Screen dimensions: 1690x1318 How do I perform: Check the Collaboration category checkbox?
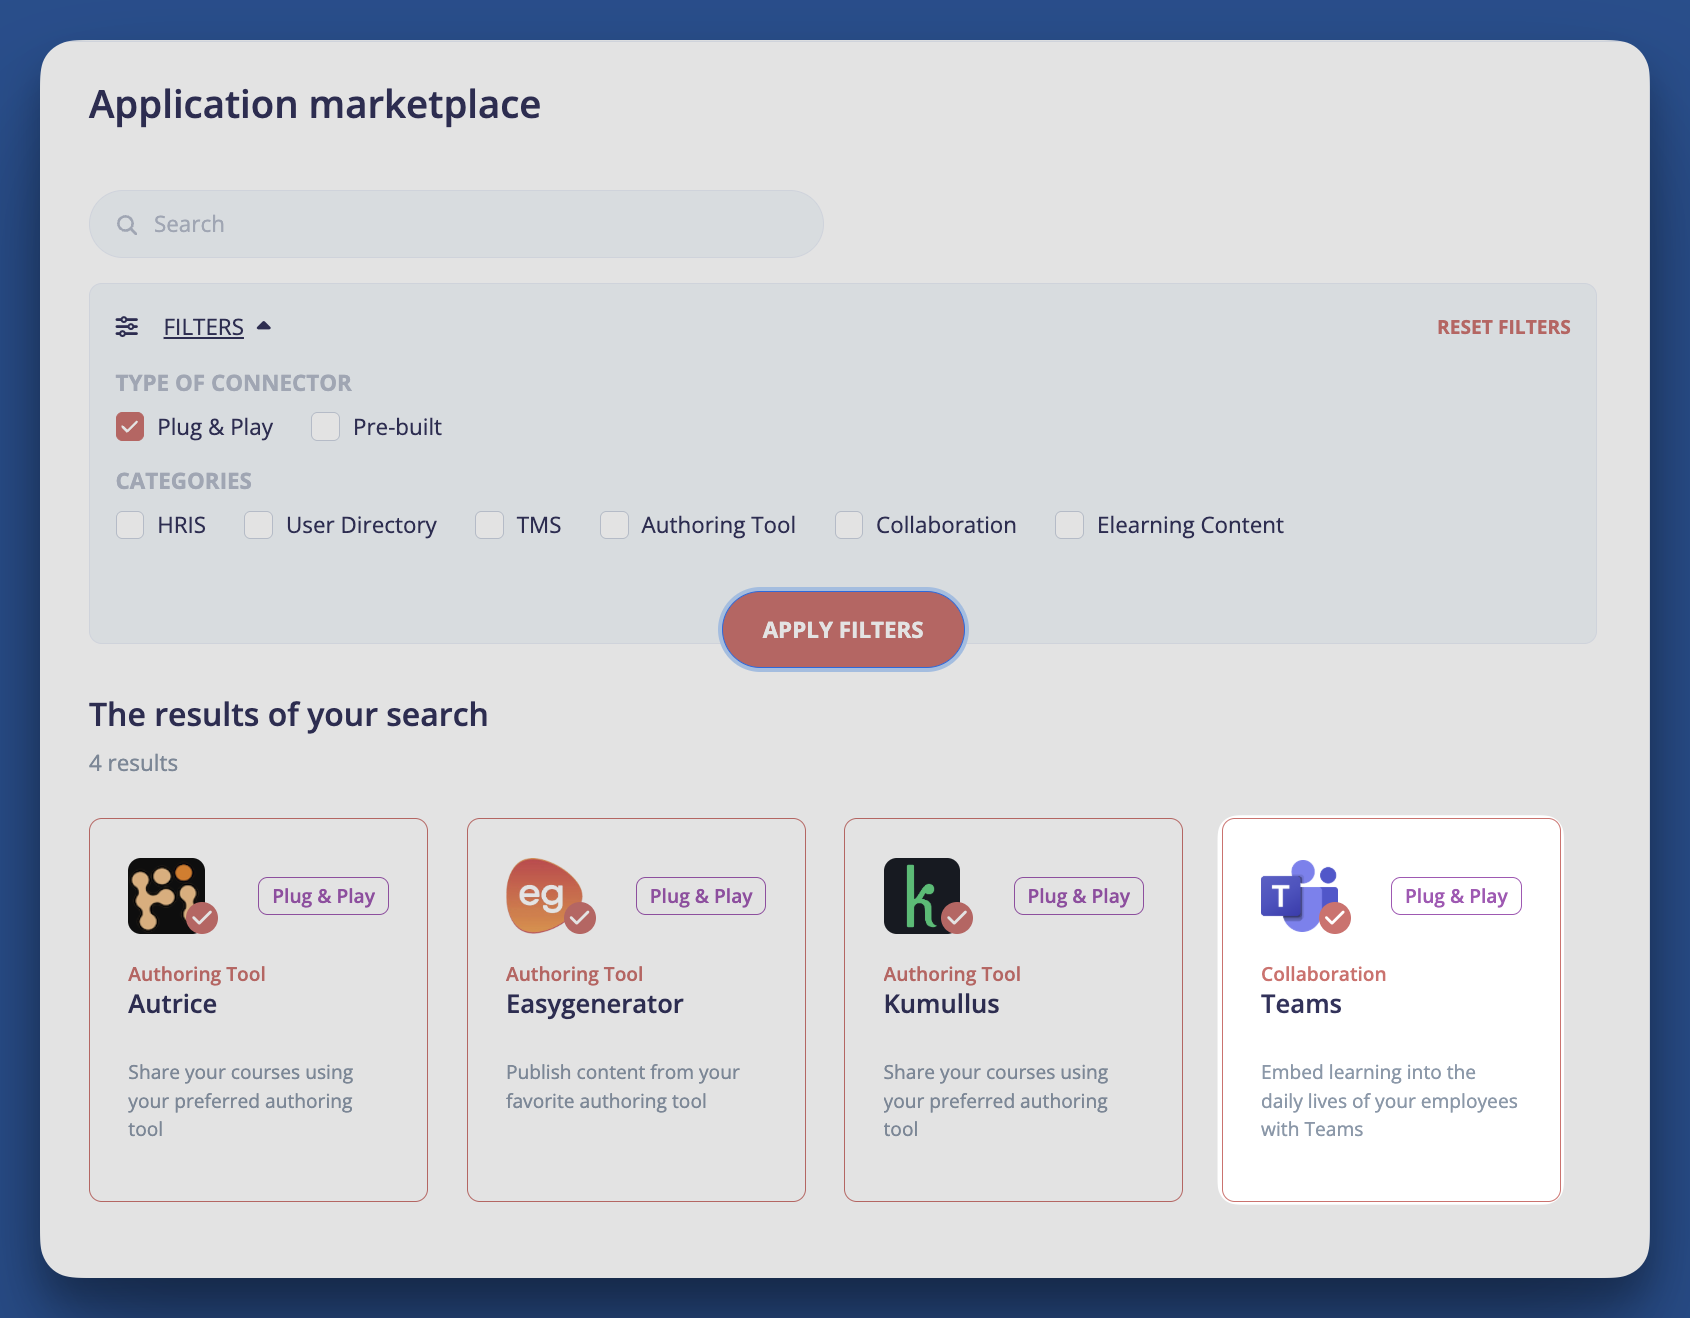[849, 525]
